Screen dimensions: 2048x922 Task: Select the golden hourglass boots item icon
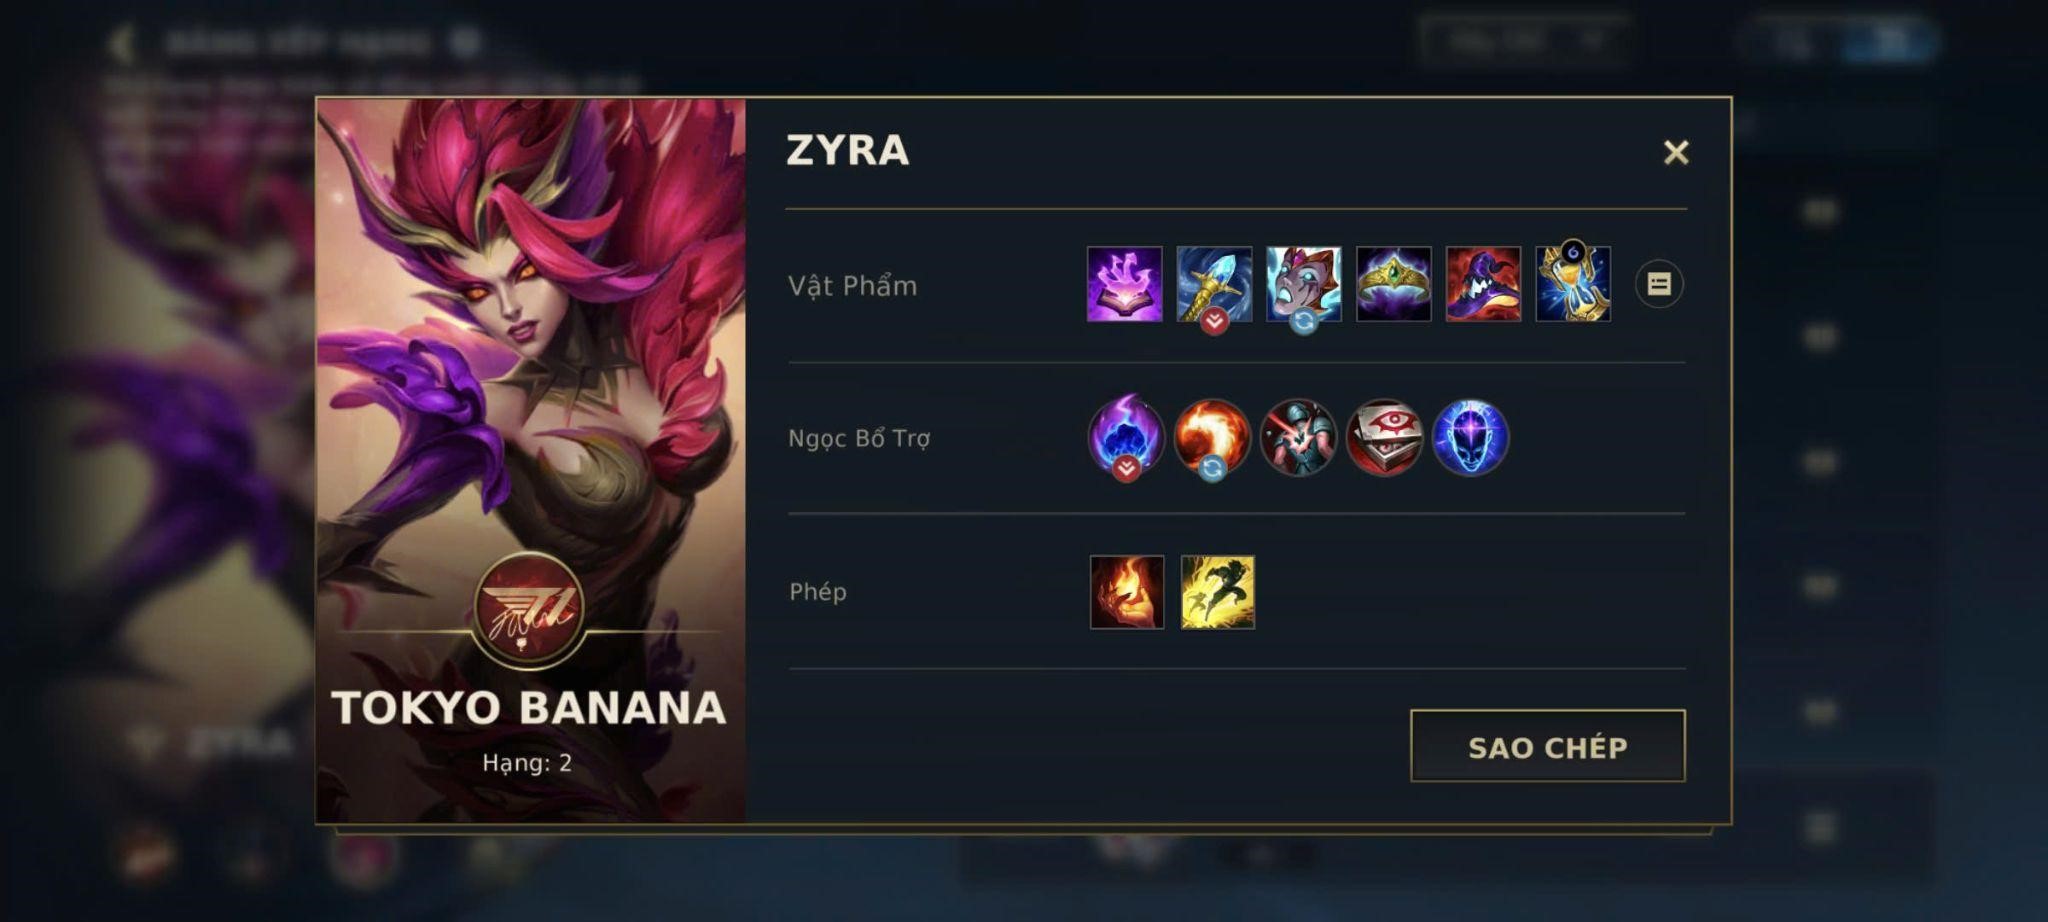1573,284
